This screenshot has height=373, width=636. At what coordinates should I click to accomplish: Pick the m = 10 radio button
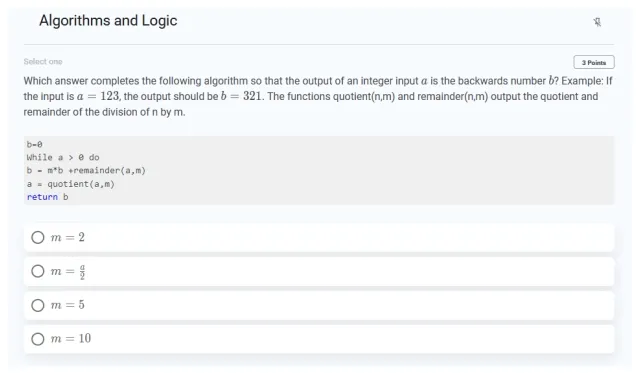pos(38,339)
